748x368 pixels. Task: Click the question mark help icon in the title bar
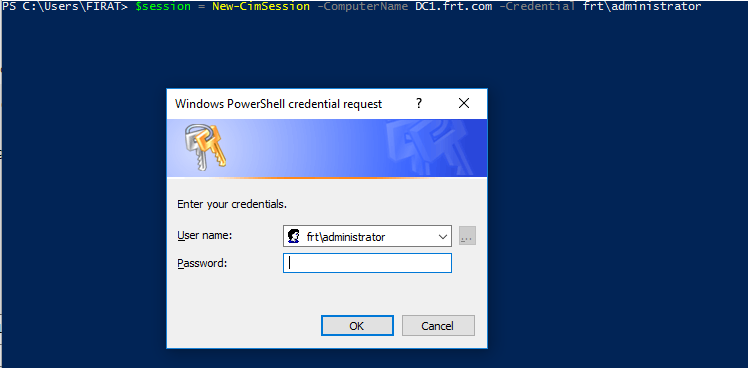click(x=419, y=103)
